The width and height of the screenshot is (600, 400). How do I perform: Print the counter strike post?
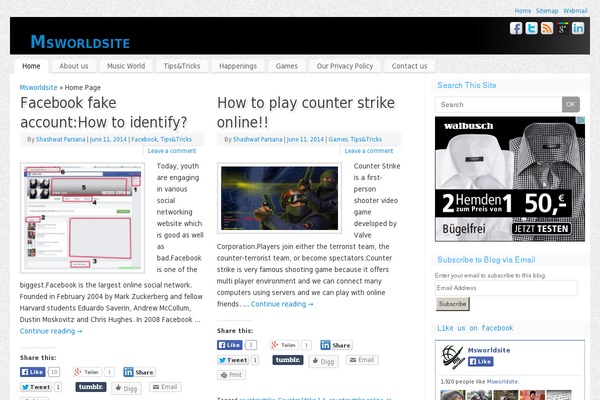[x=232, y=375]
